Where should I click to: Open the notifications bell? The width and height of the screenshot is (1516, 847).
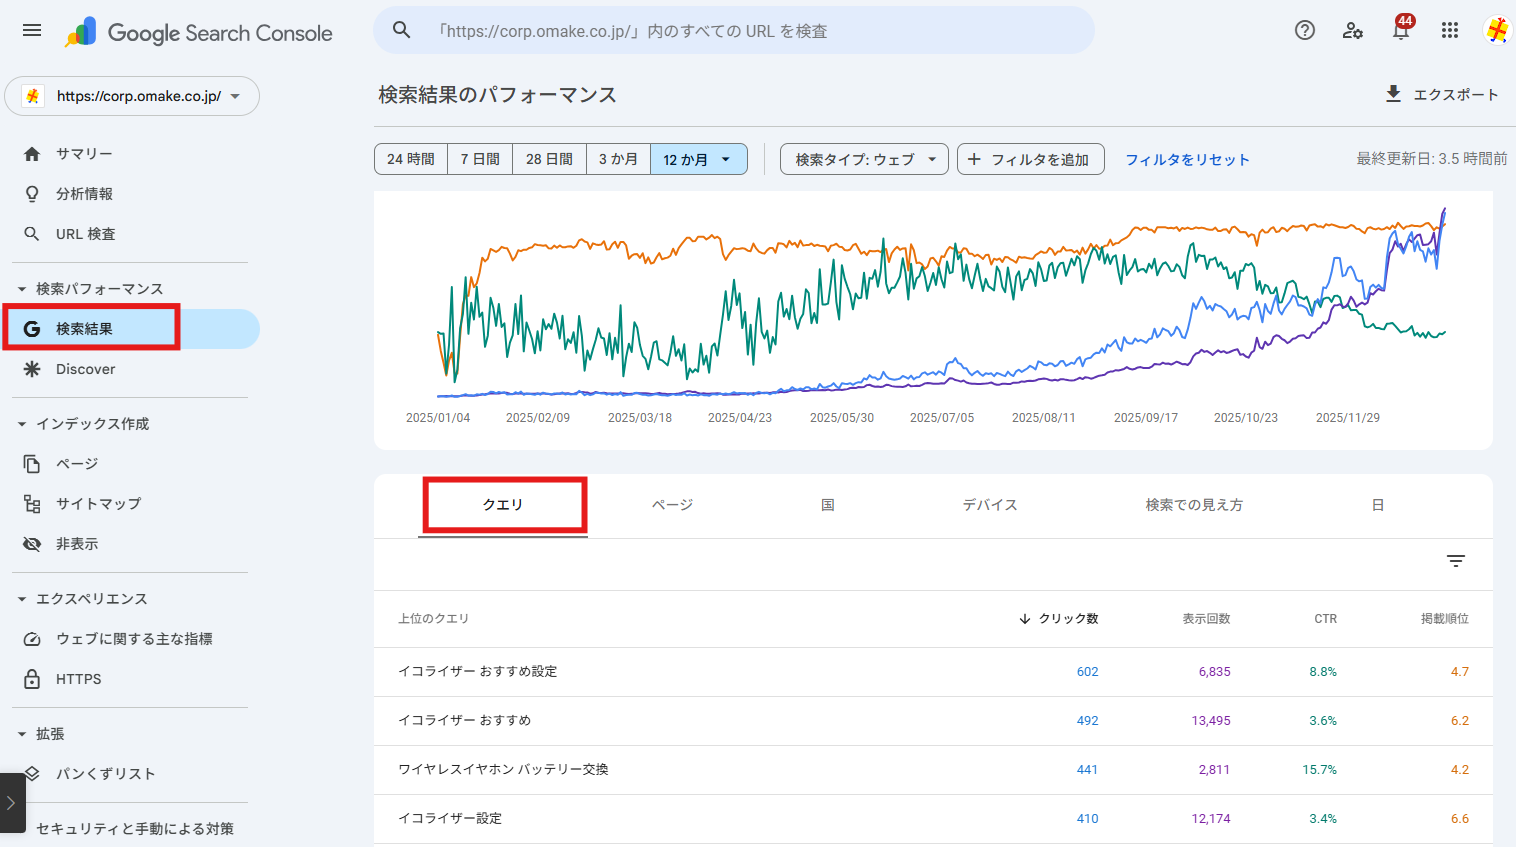click(x=1400, y=31)
